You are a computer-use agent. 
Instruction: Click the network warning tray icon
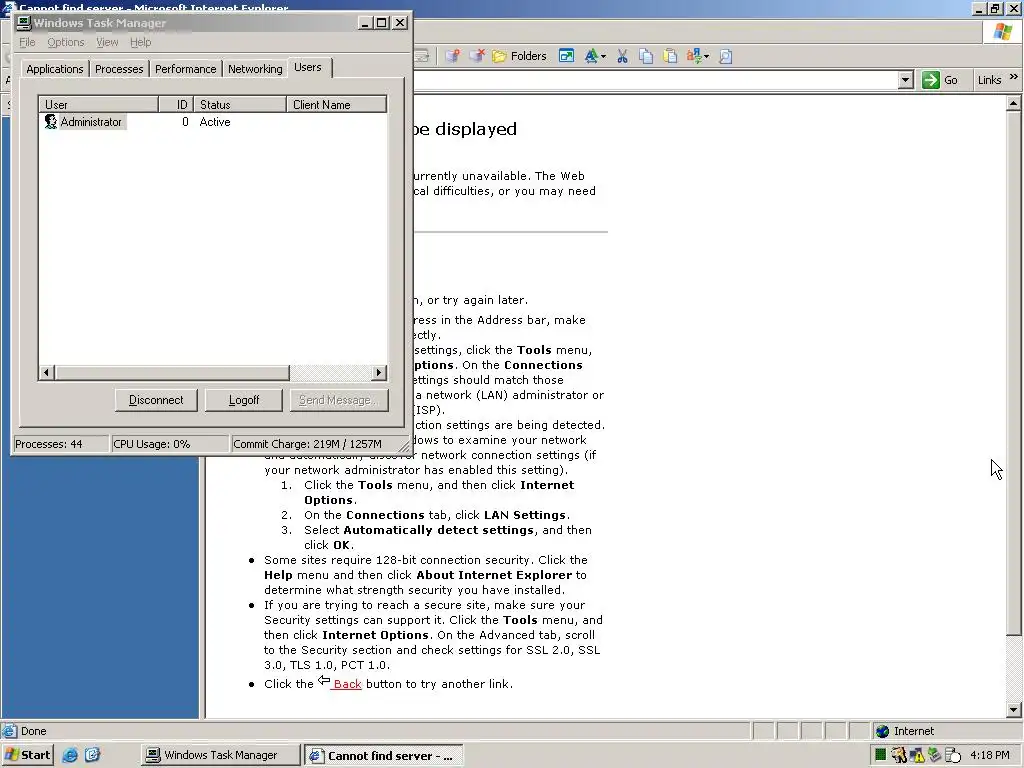click(x=918, y=756)
